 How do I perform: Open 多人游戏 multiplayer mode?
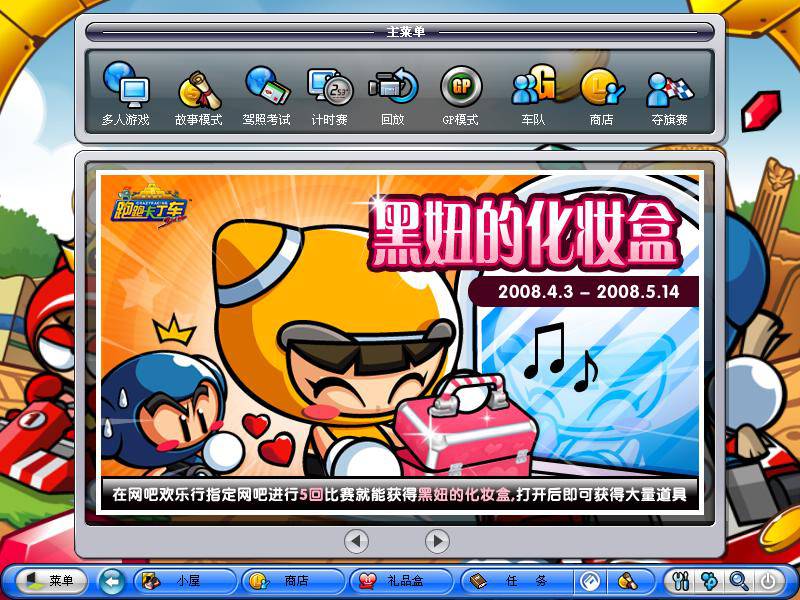click(126, 95)
